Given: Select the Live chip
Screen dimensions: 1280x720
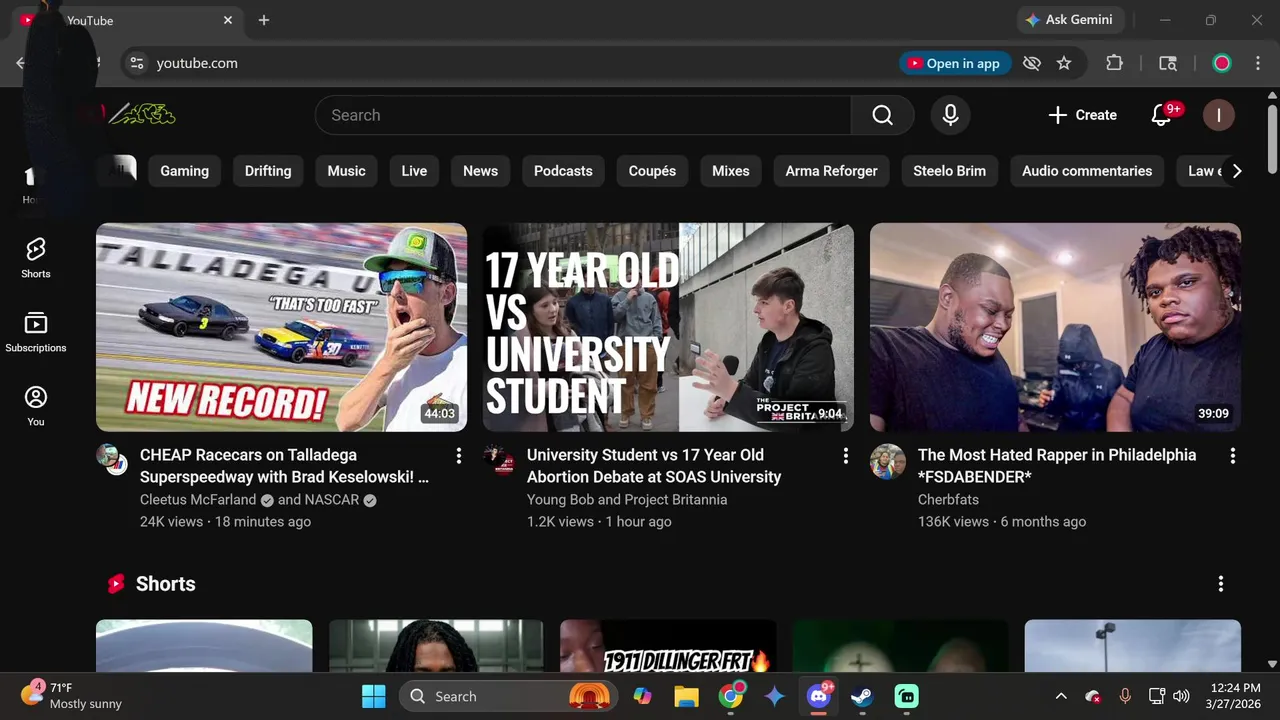Looking at the screenshot, I should tap(414, 171).
